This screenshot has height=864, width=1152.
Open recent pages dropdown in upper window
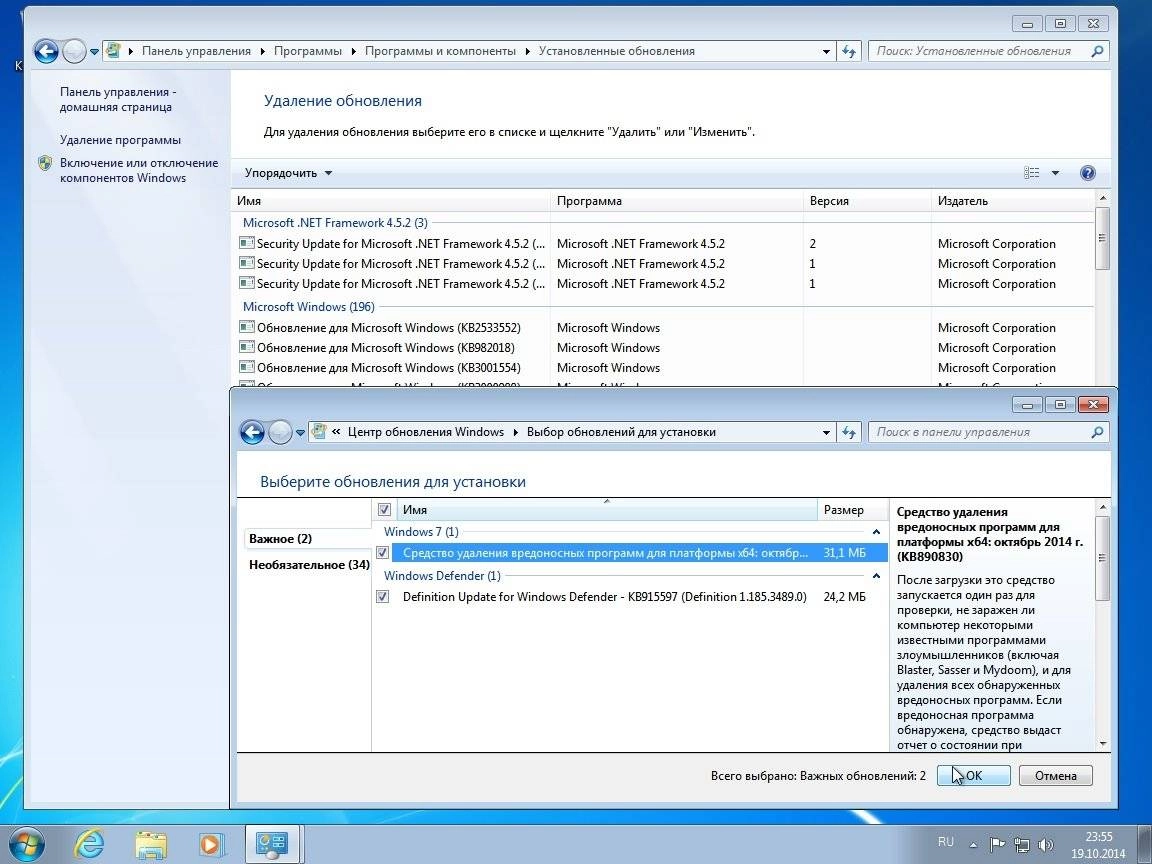pos(95,52)
